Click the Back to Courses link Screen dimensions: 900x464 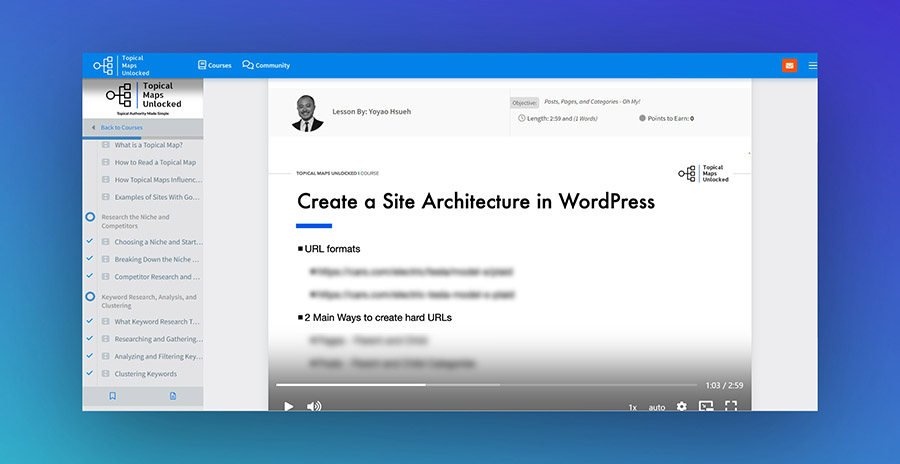click(121, 127)
